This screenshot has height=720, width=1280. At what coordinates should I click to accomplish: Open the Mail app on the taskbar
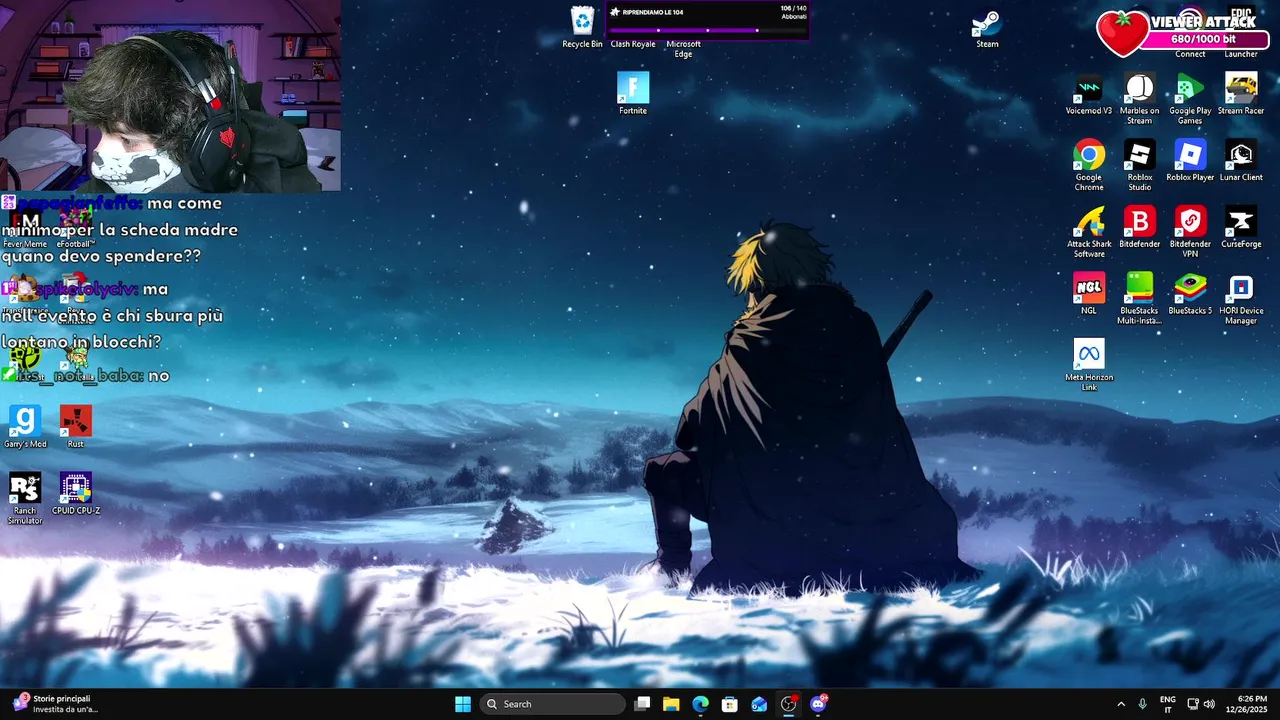[x=759, y=704]
